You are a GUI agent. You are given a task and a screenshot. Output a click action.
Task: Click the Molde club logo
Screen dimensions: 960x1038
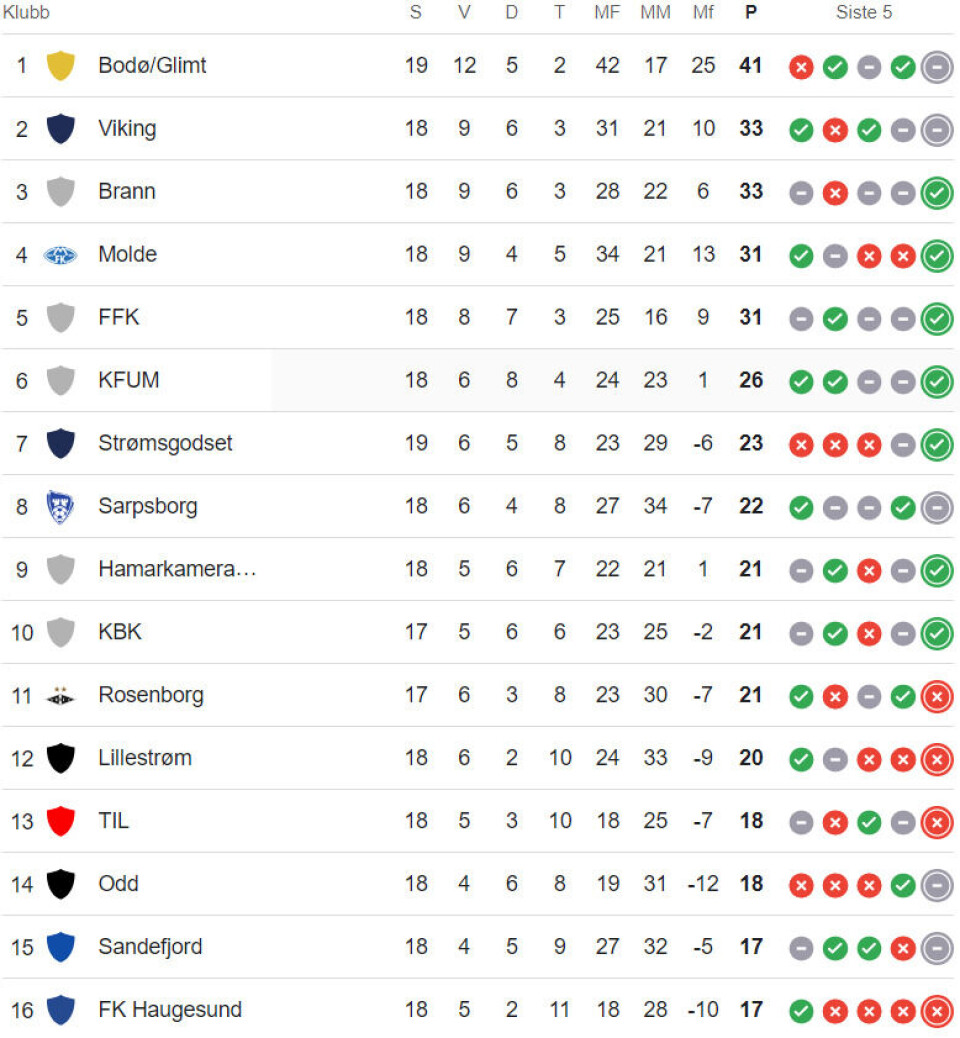61,255
